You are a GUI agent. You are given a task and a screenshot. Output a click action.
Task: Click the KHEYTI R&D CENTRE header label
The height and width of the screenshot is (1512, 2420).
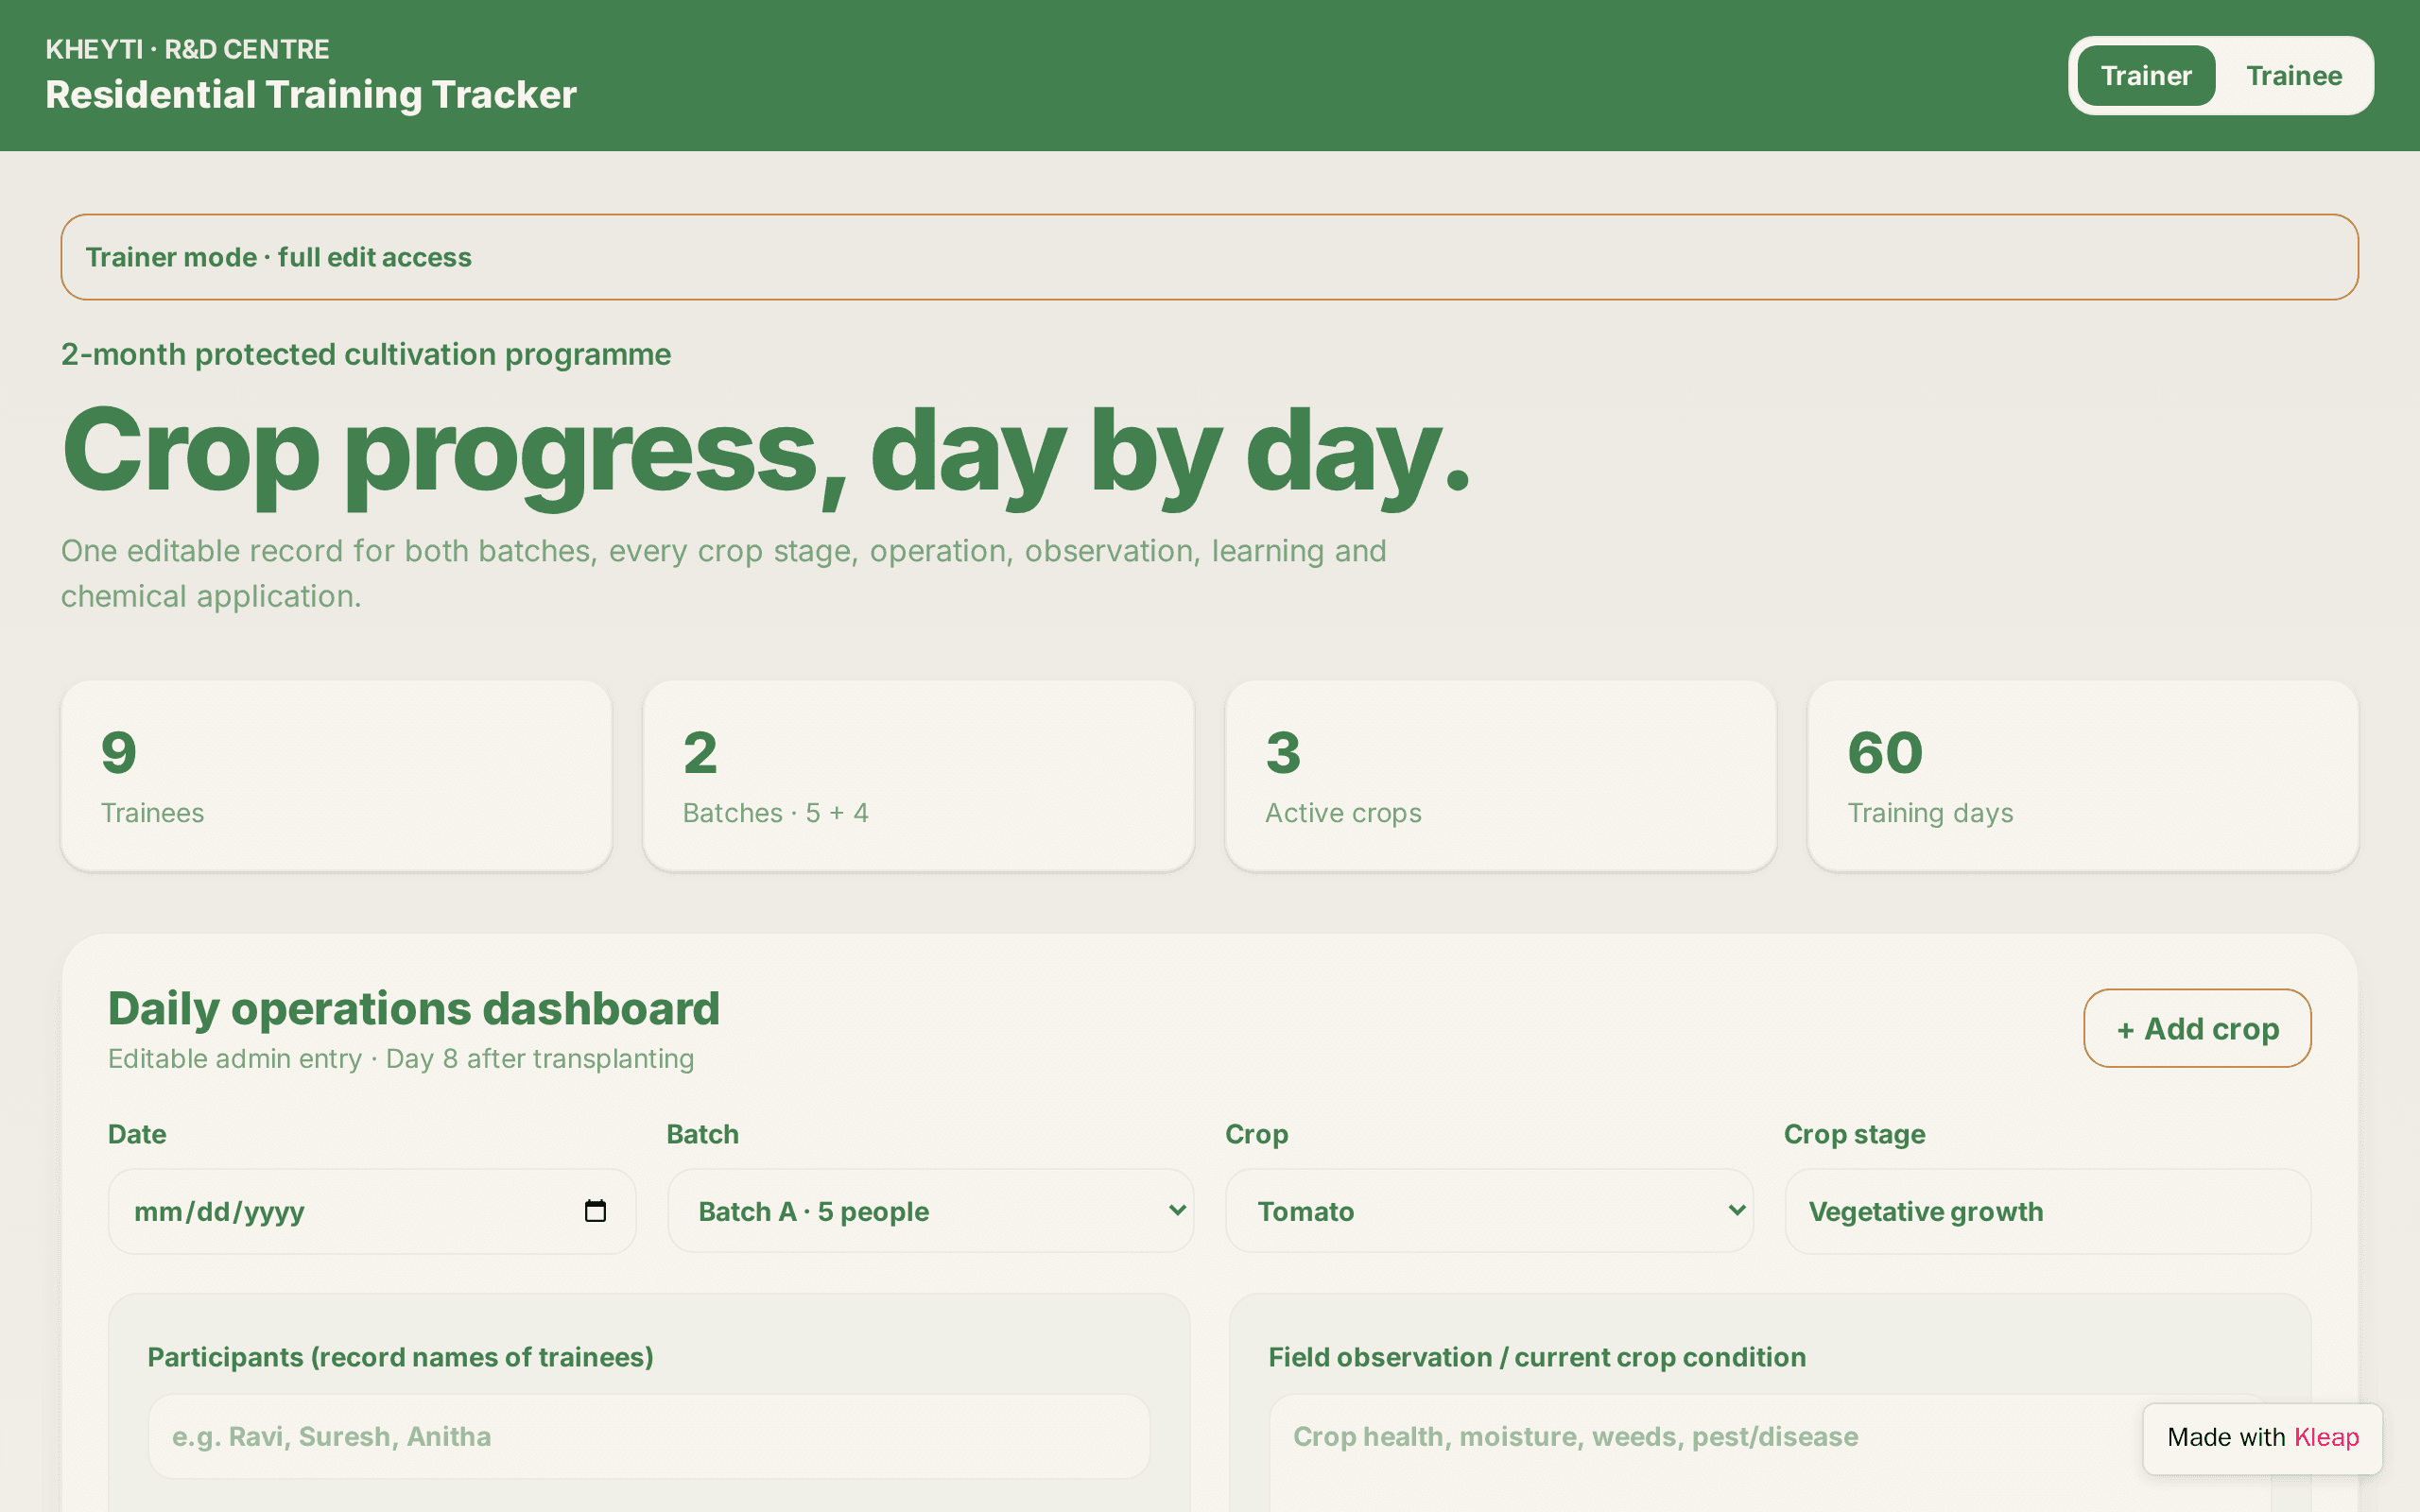pos(187,49)
